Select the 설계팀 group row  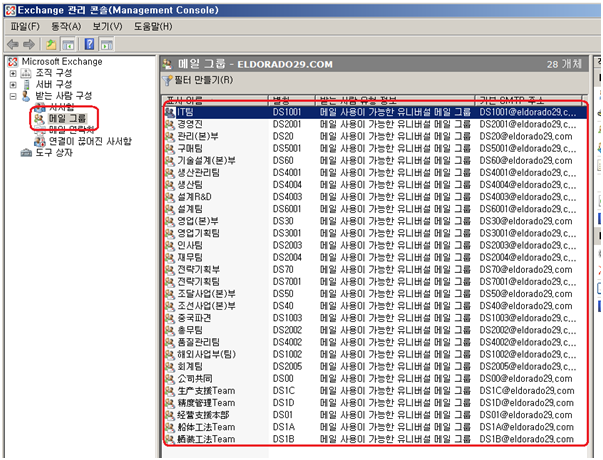(x=375, y=209)
